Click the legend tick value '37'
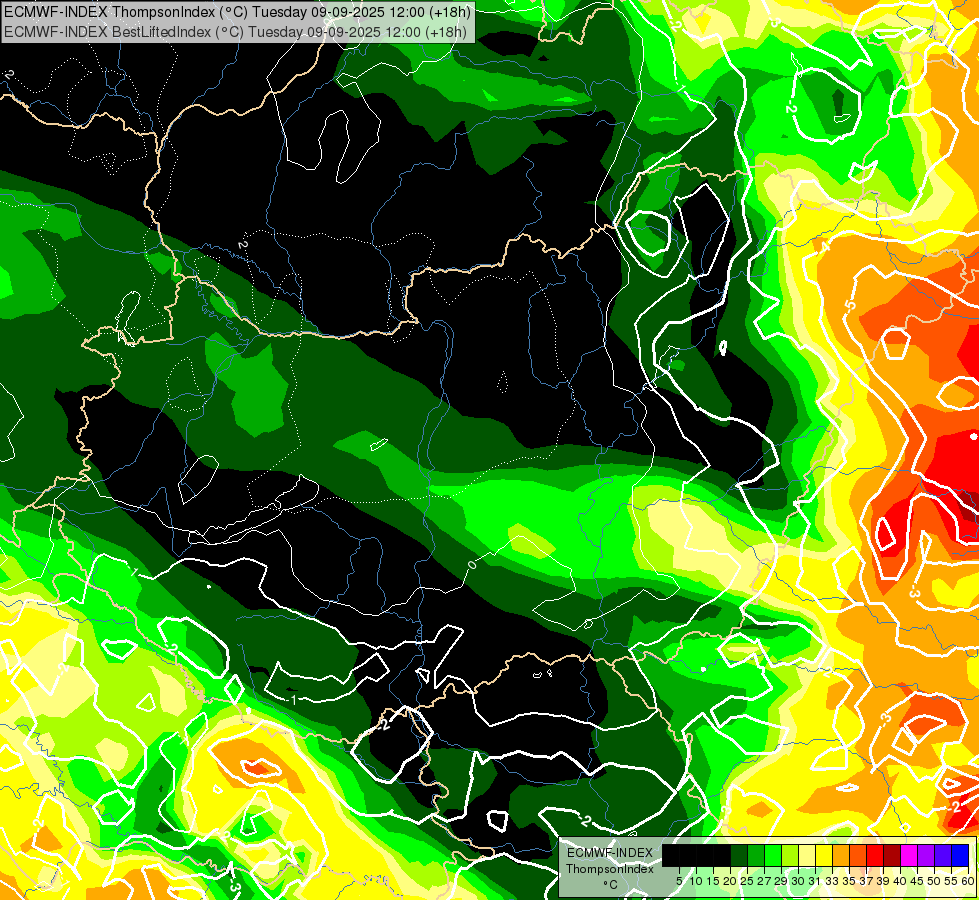Viewport: 979px width, 900px height. (x=867, y=881)
